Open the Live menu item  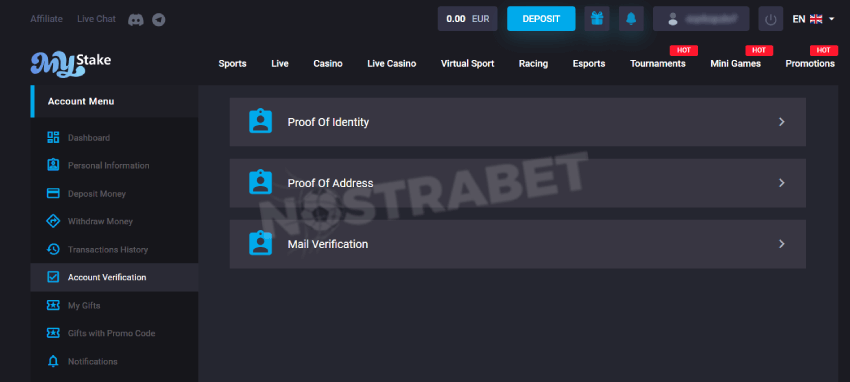tap(280, 64)
